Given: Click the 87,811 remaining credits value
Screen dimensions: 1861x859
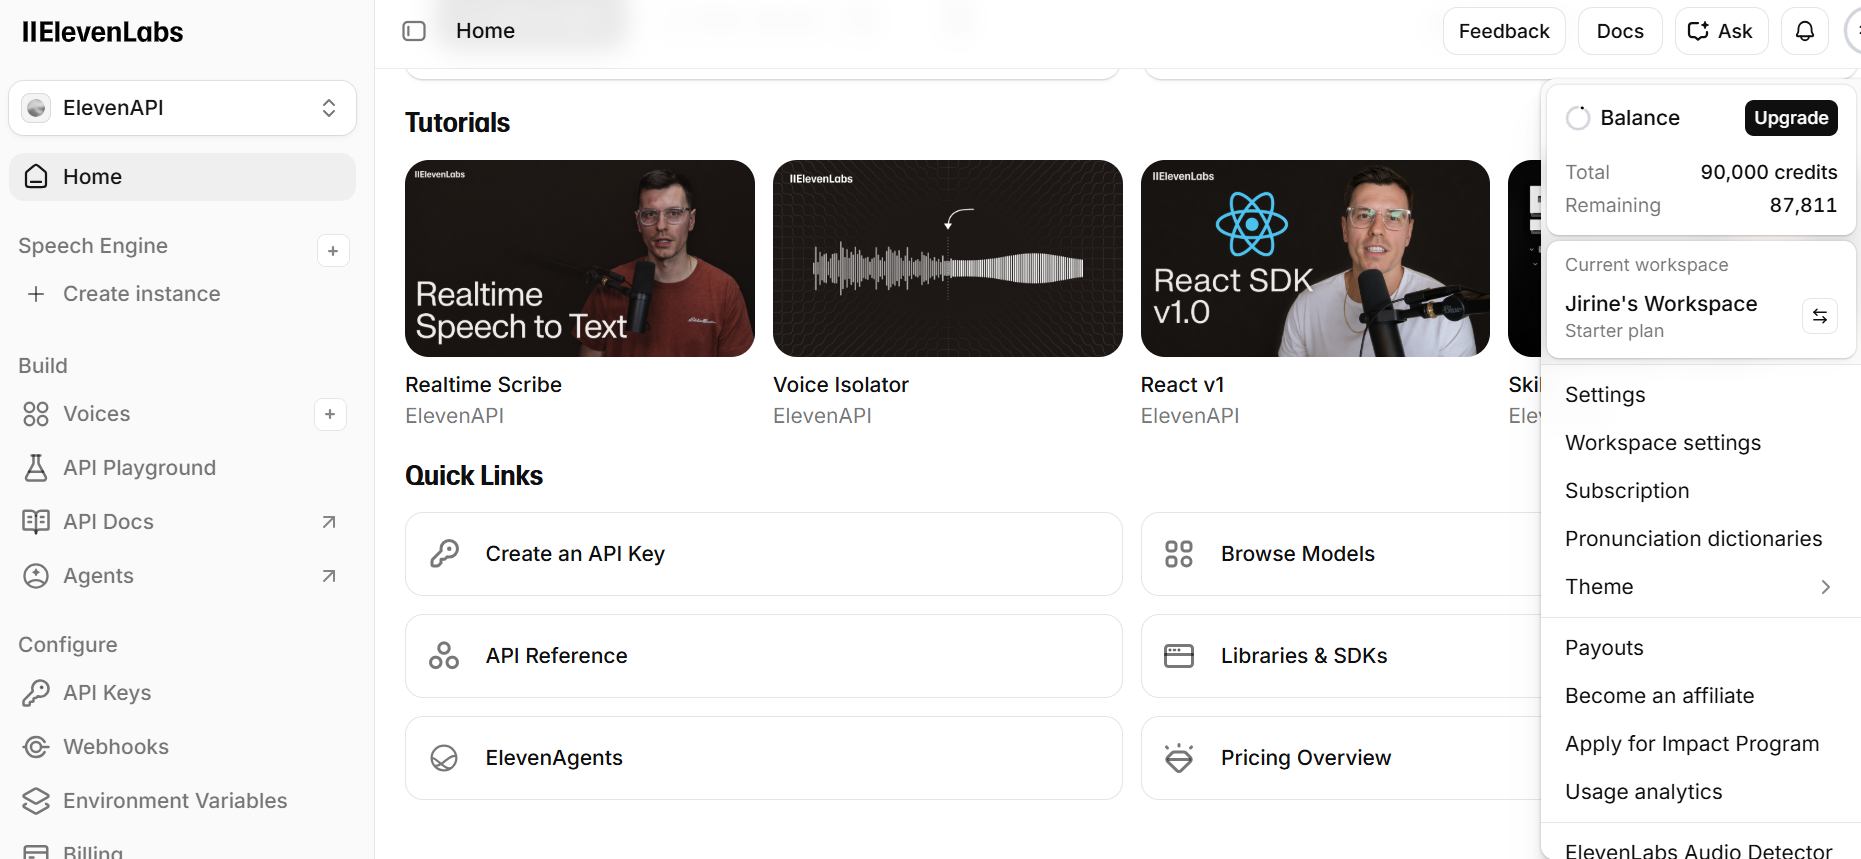Looking at the screenshot, I should click(x=1803, y=205).
